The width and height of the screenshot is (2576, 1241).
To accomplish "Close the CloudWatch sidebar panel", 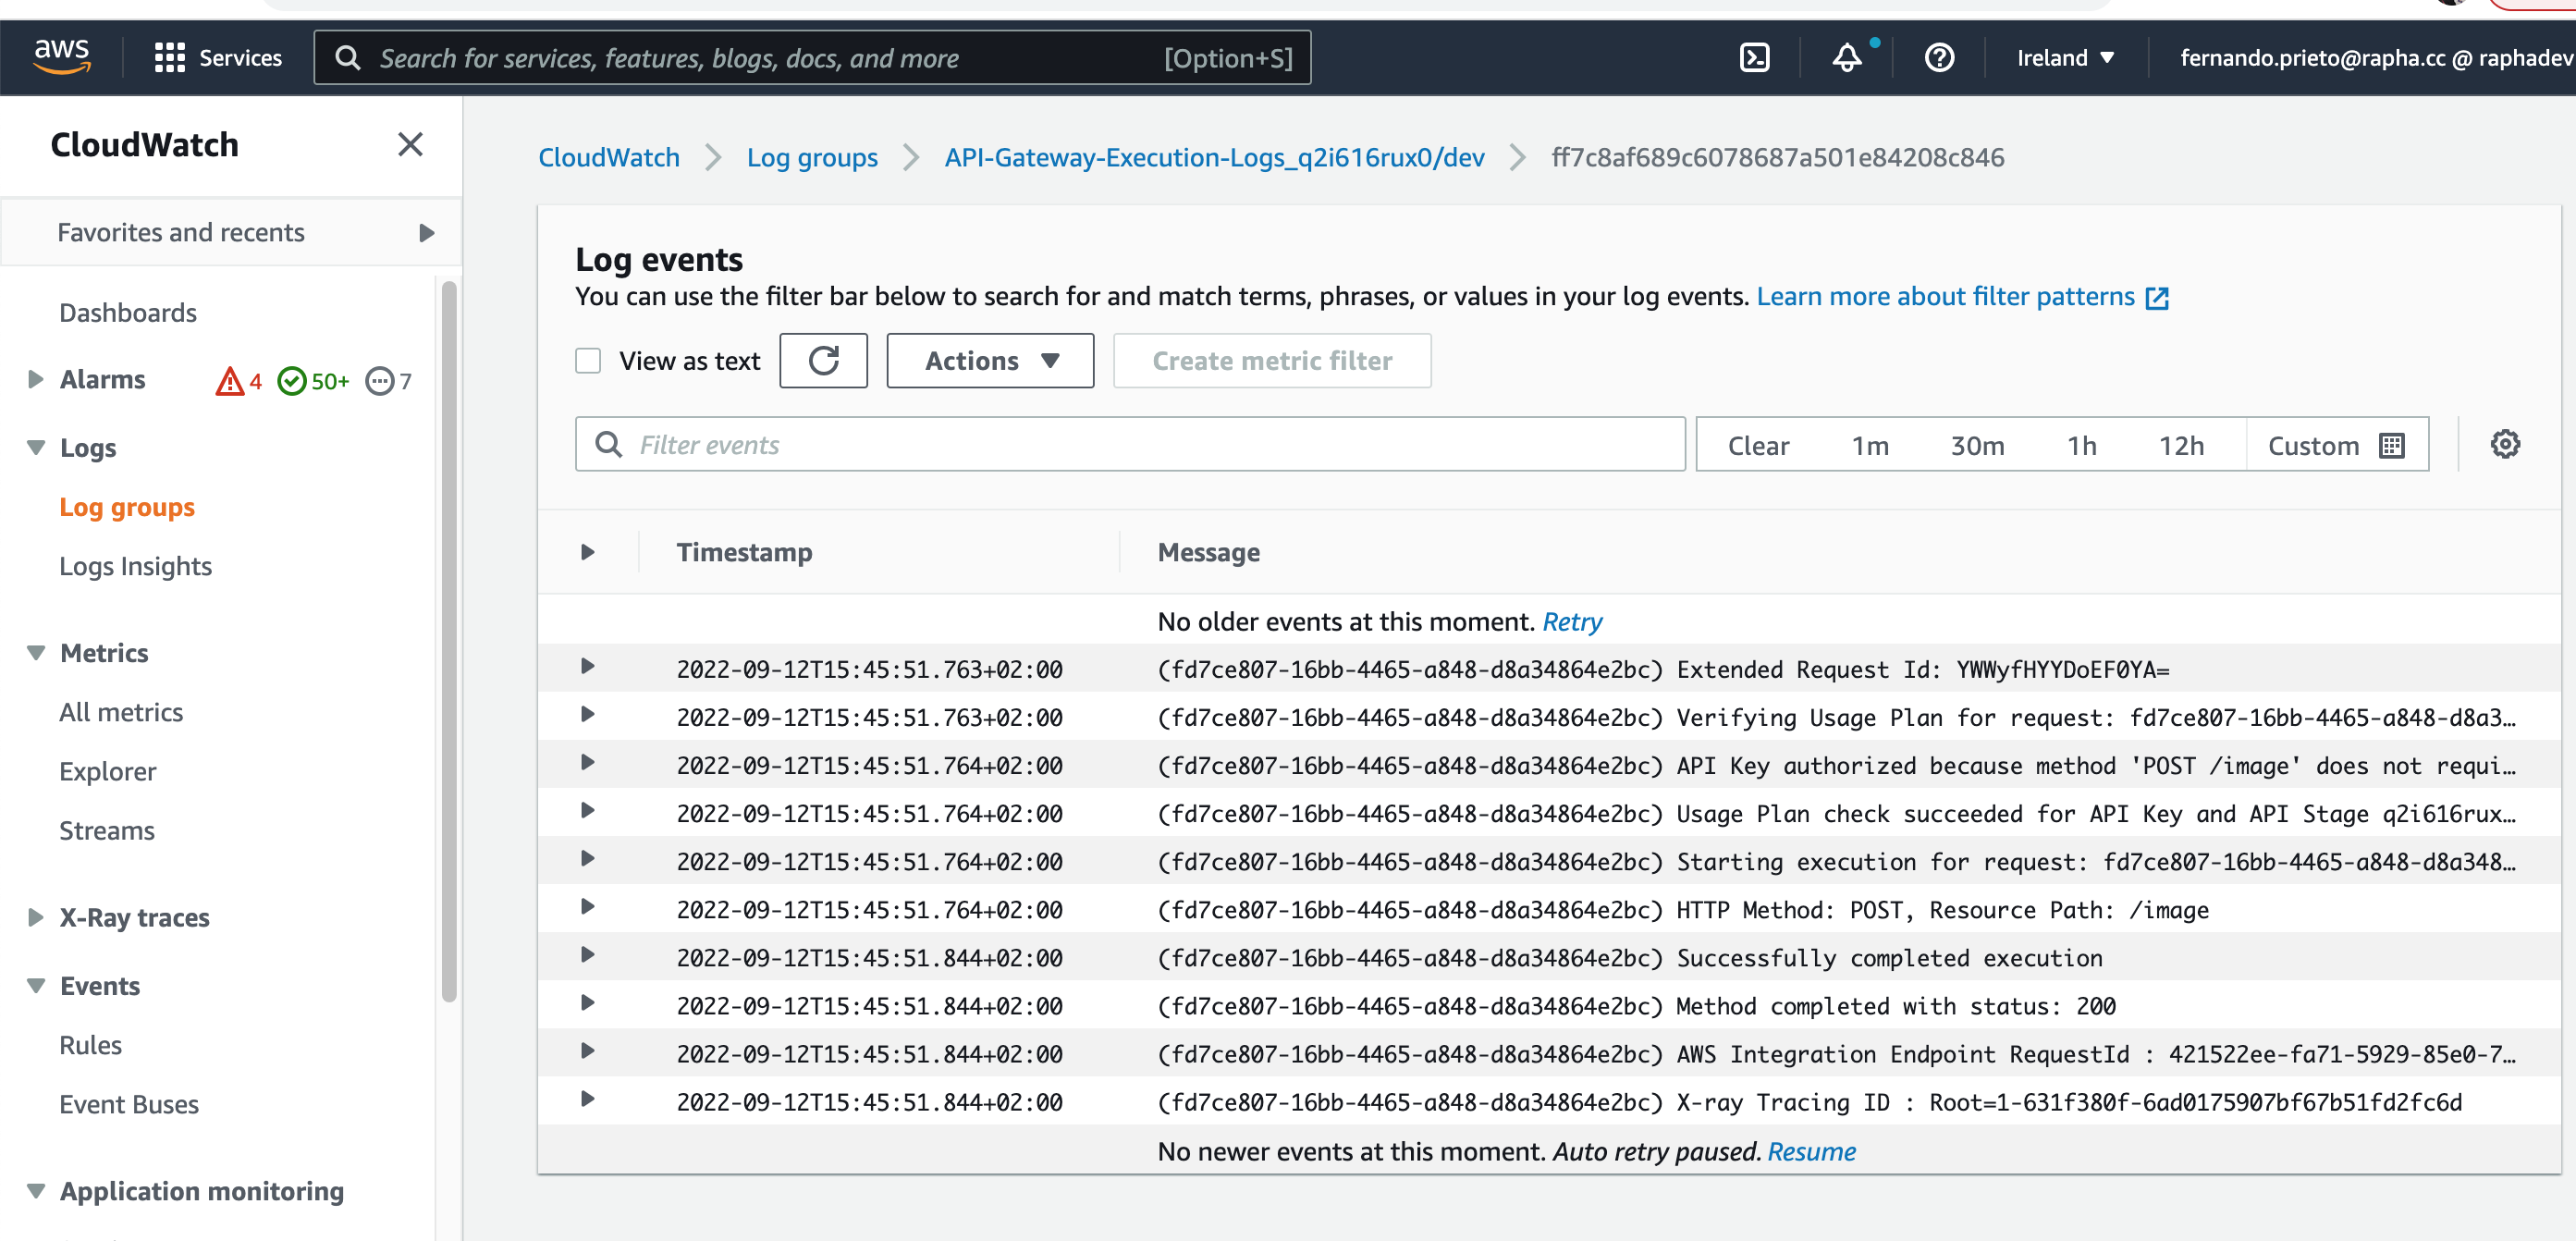I will point(410,144).
